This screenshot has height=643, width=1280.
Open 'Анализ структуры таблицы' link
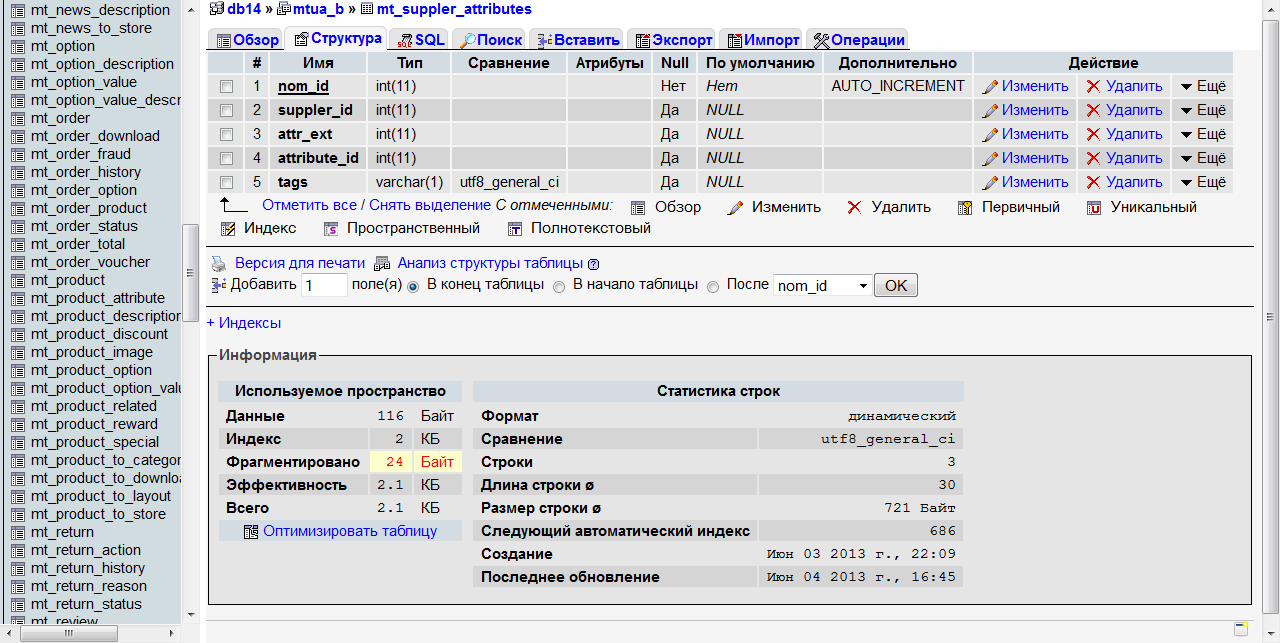[490, 263]
